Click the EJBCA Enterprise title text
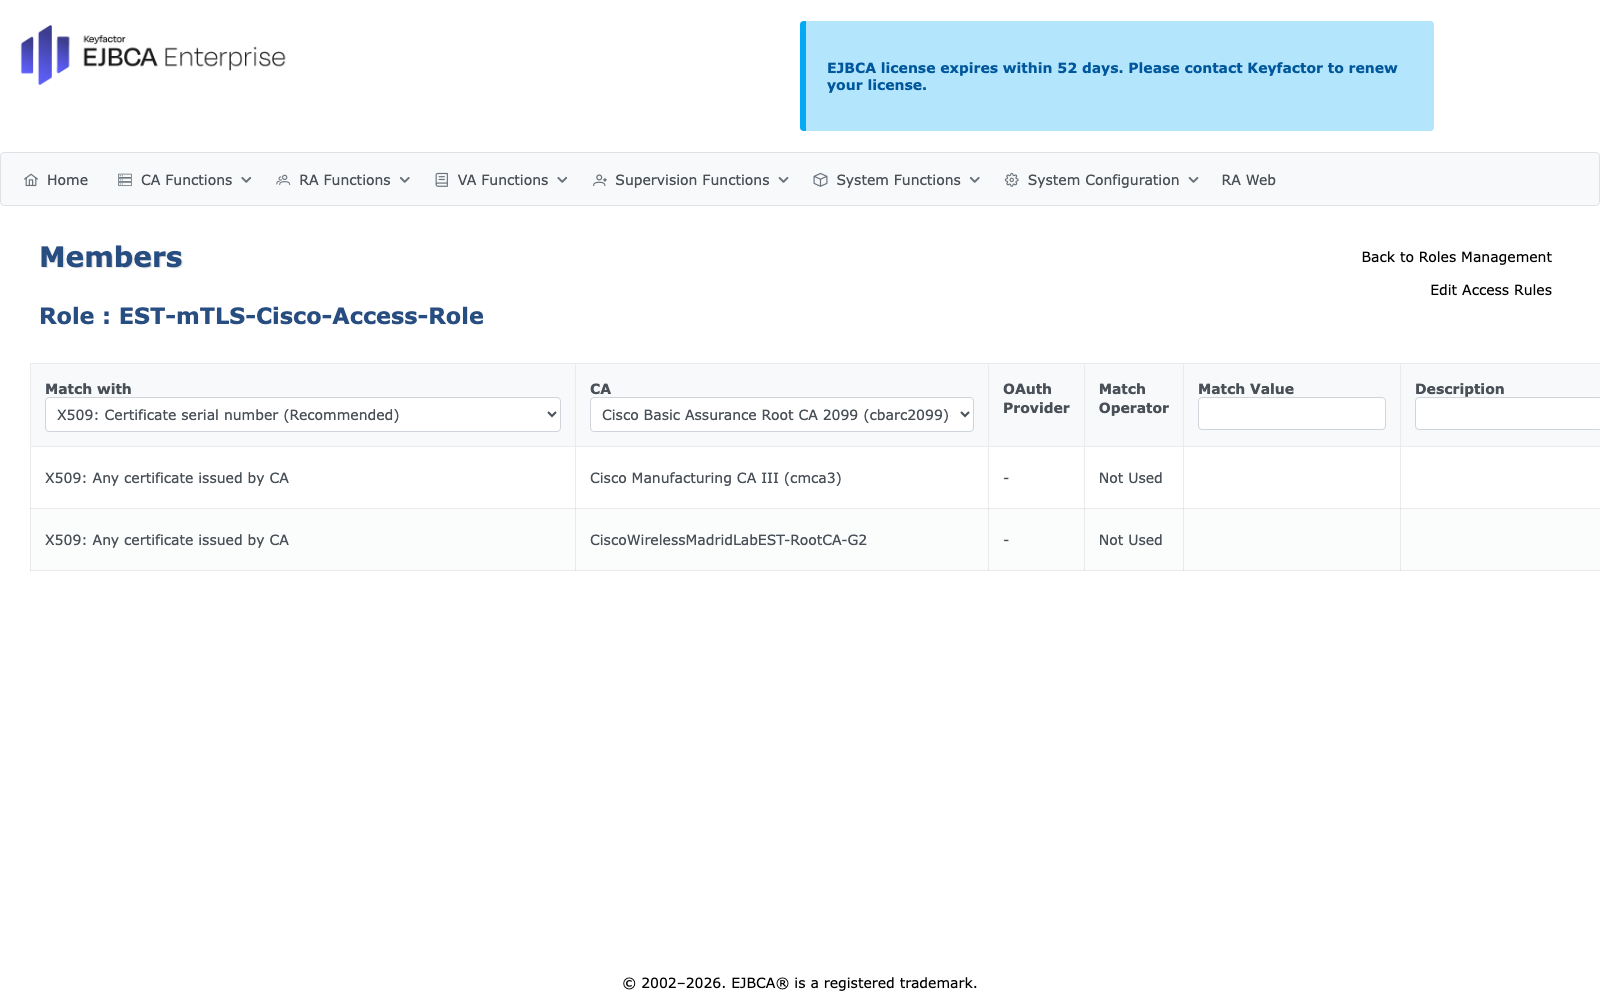 tap(184, 58)
